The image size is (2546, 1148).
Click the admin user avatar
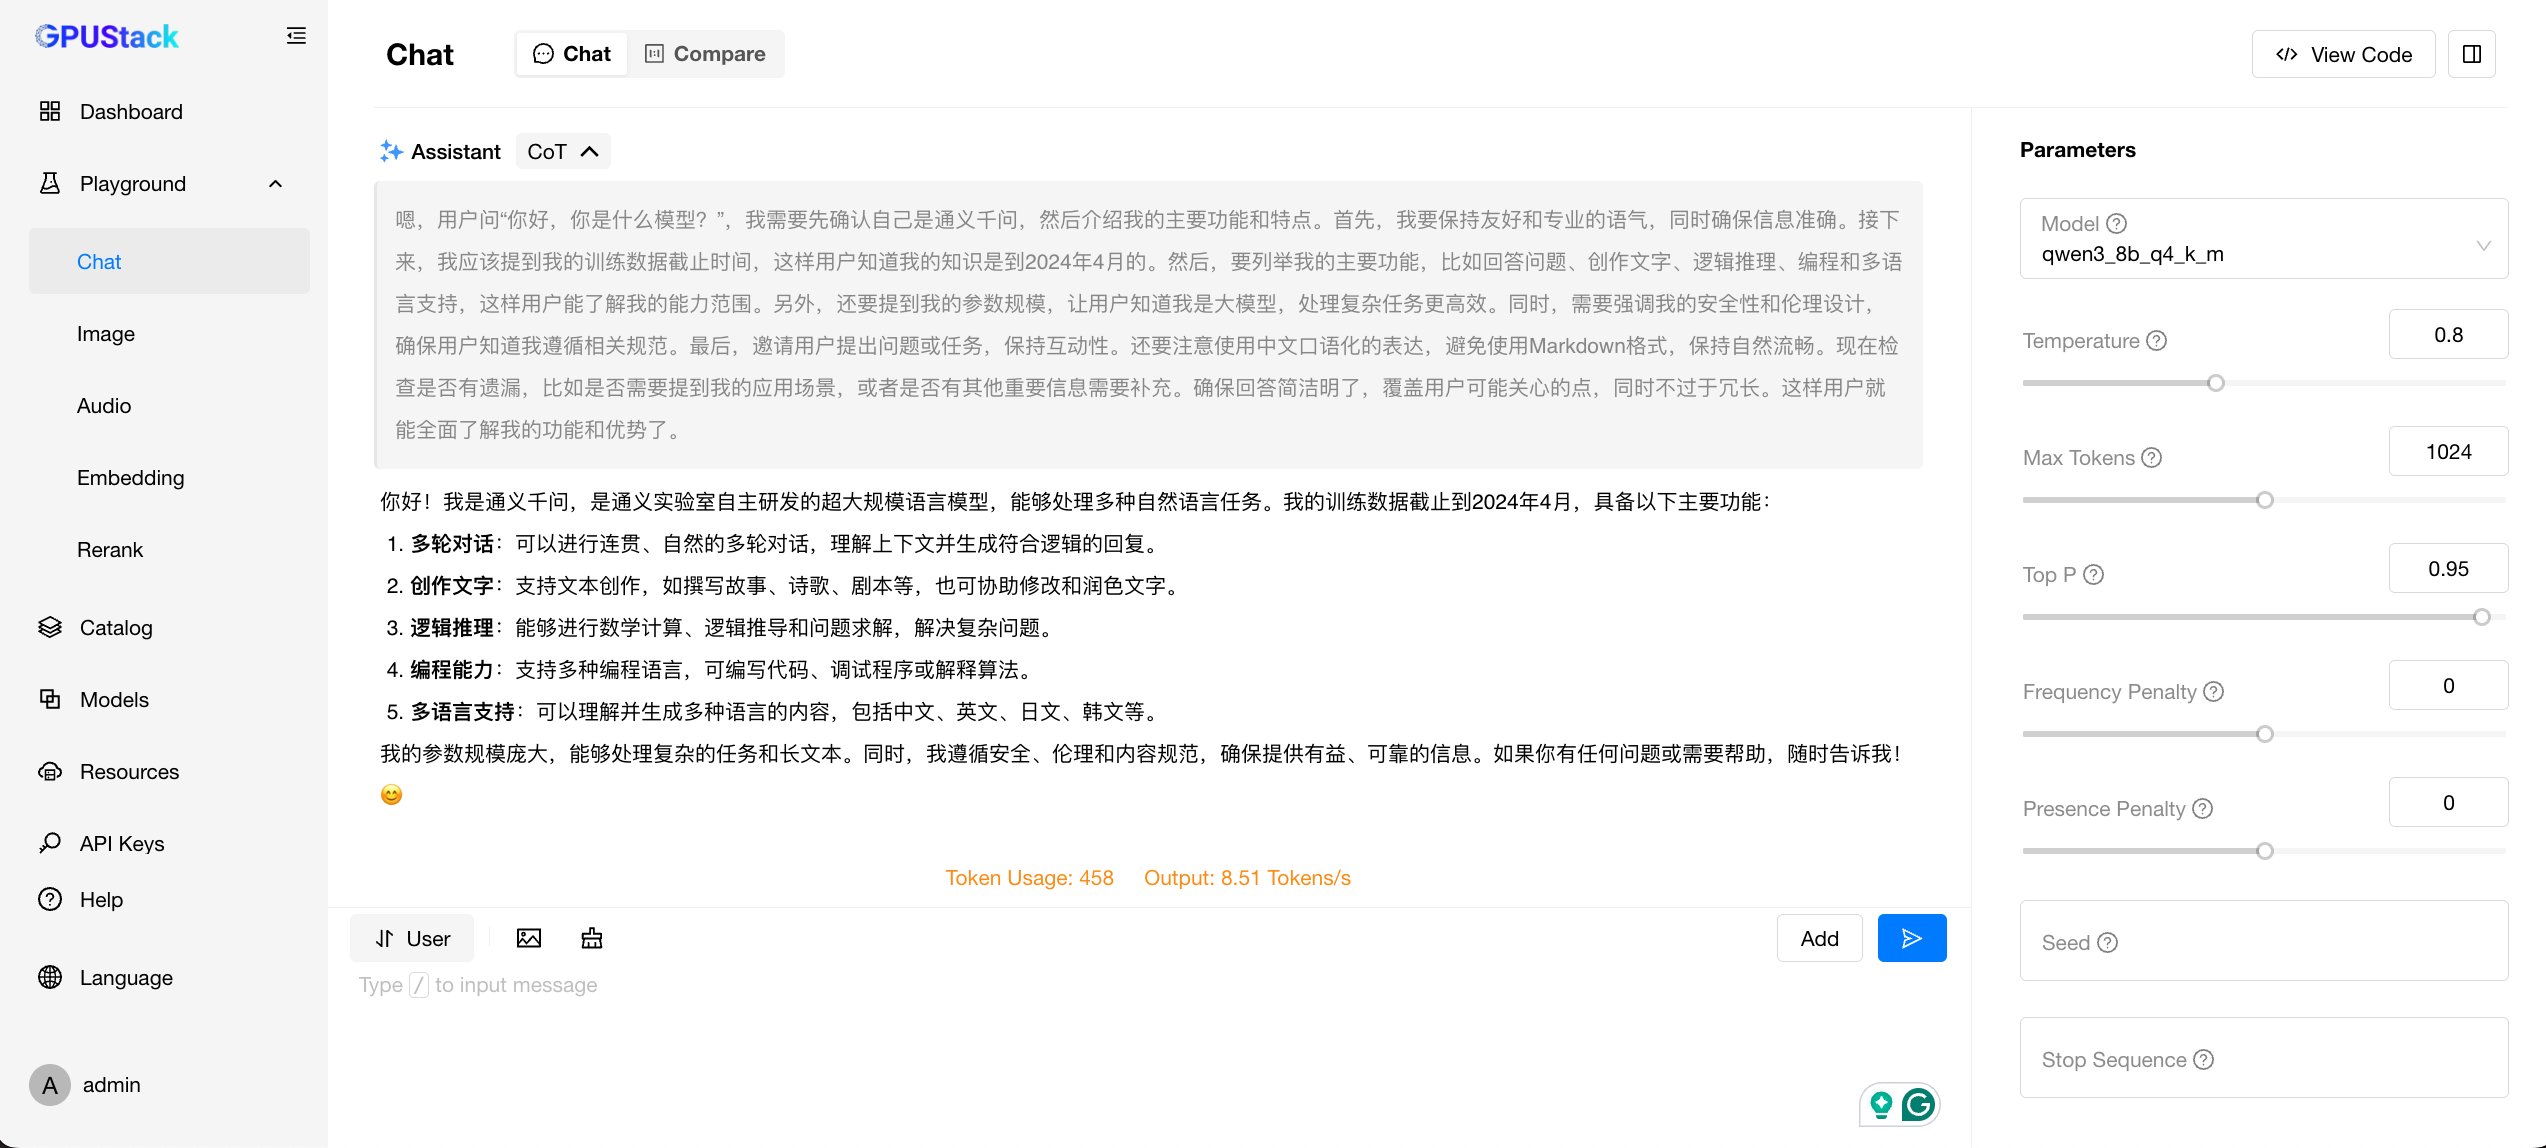point(50,1085)
